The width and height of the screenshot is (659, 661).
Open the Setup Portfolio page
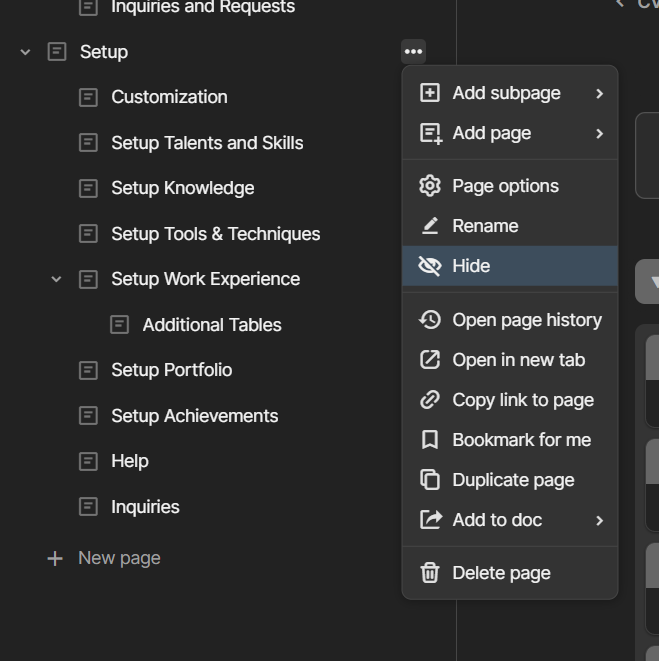[171, 370]
